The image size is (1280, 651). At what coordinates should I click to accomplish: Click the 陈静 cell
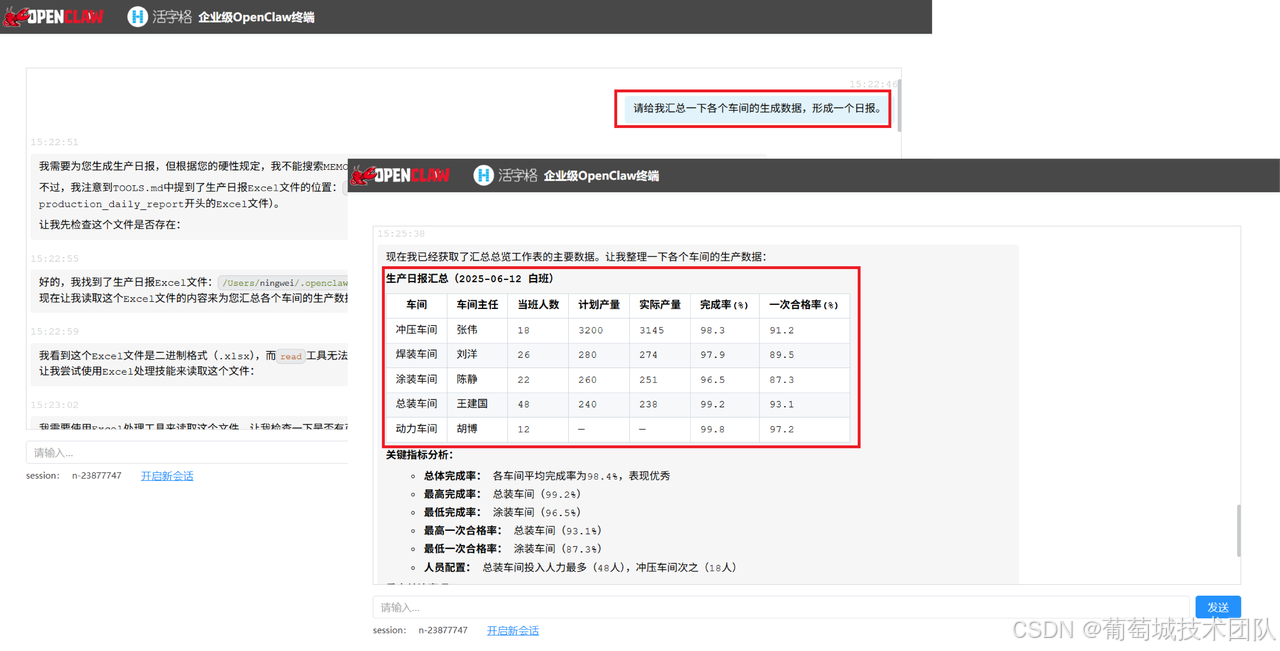click(x=477, y=380)
